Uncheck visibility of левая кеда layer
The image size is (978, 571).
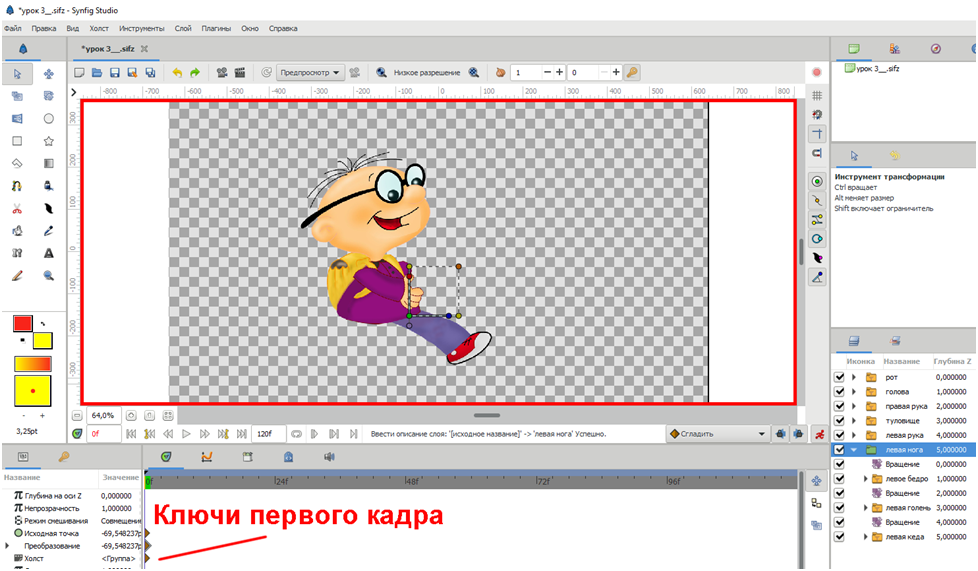tap(839, 537)
